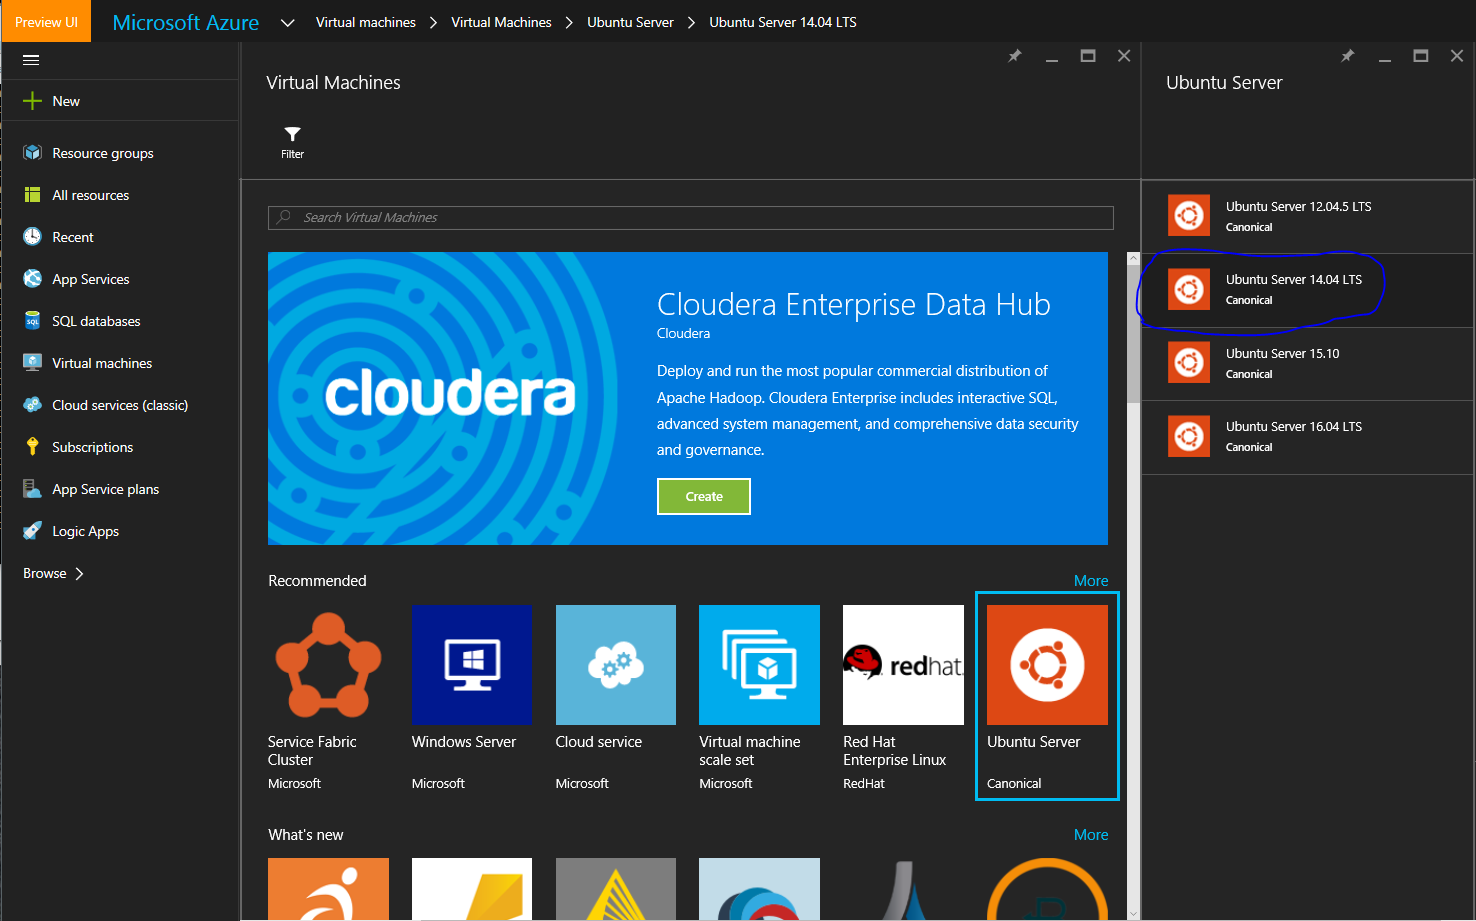
Task: Open the hamburger menu in the sidebar
Action: 31,60
